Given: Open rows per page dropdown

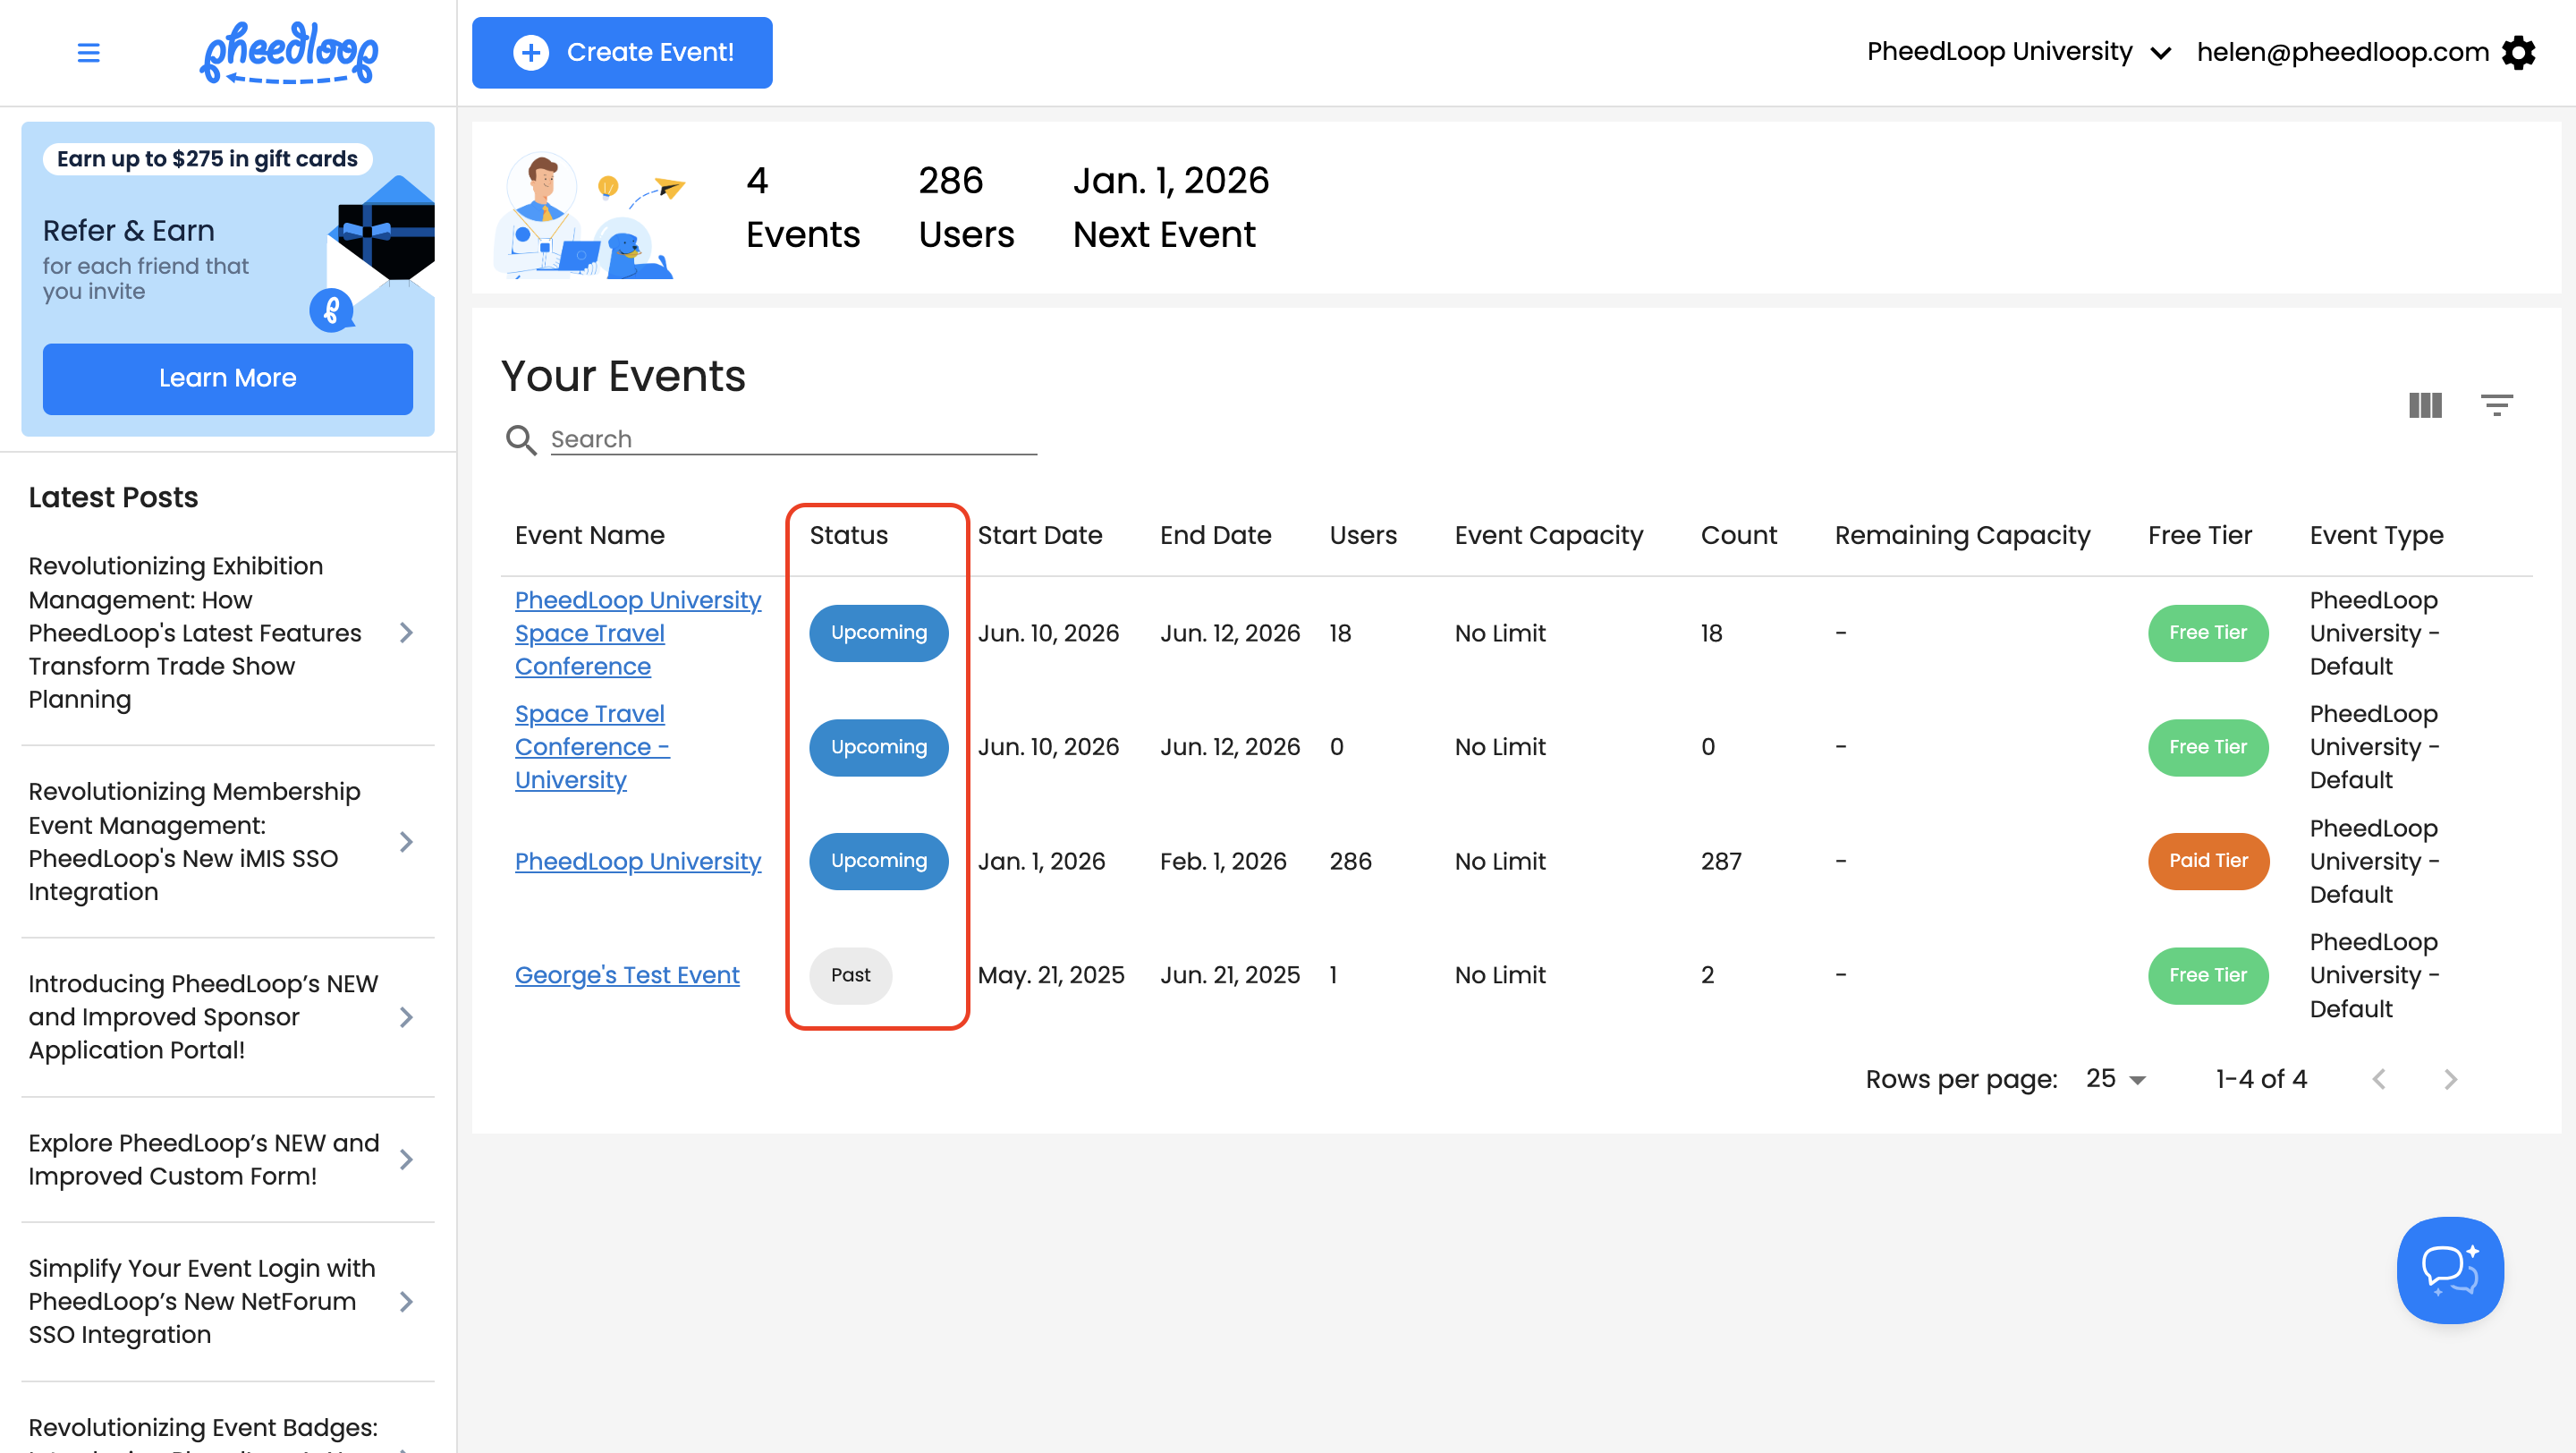Looking at the screenshot, I should tap(2116, 1079).
